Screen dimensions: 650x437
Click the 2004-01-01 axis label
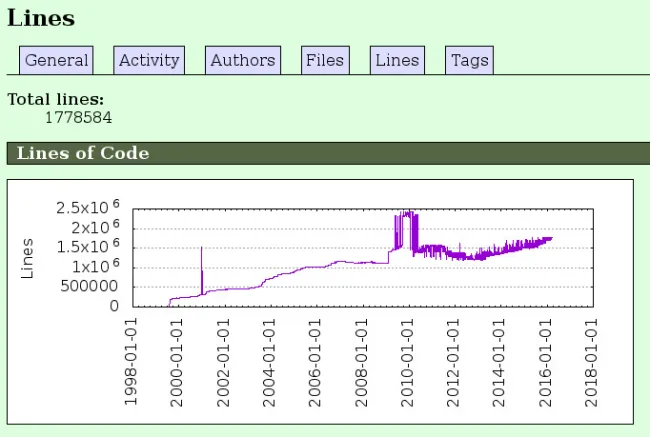point(269,363)
